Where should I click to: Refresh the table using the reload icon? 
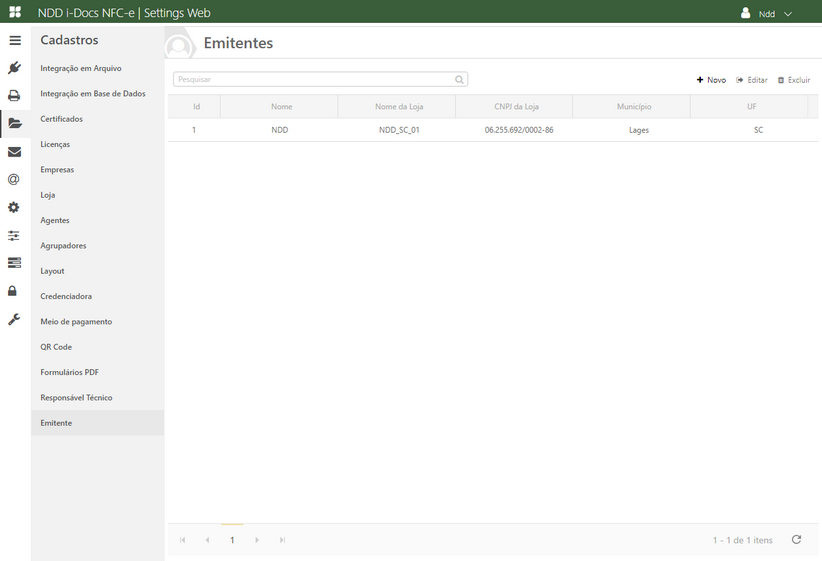coord(796,540)
